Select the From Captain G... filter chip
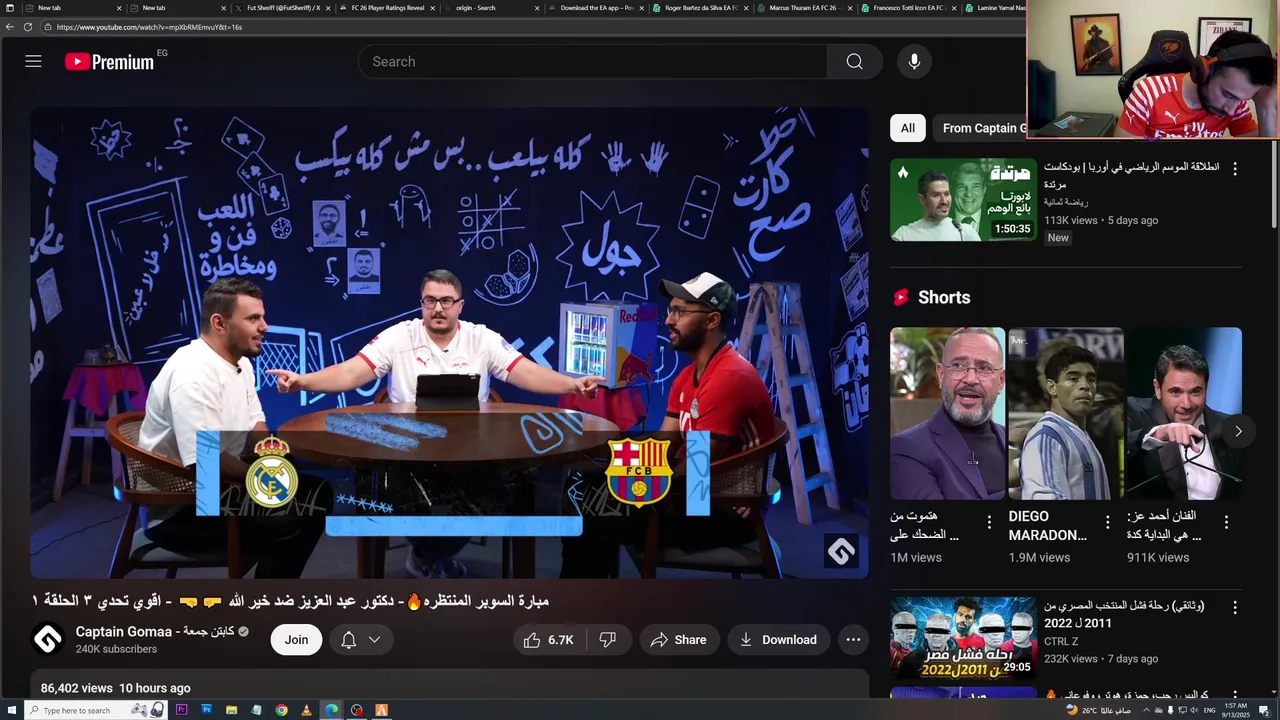Viewport: 1280px width, 720px height. coord(984,128)
